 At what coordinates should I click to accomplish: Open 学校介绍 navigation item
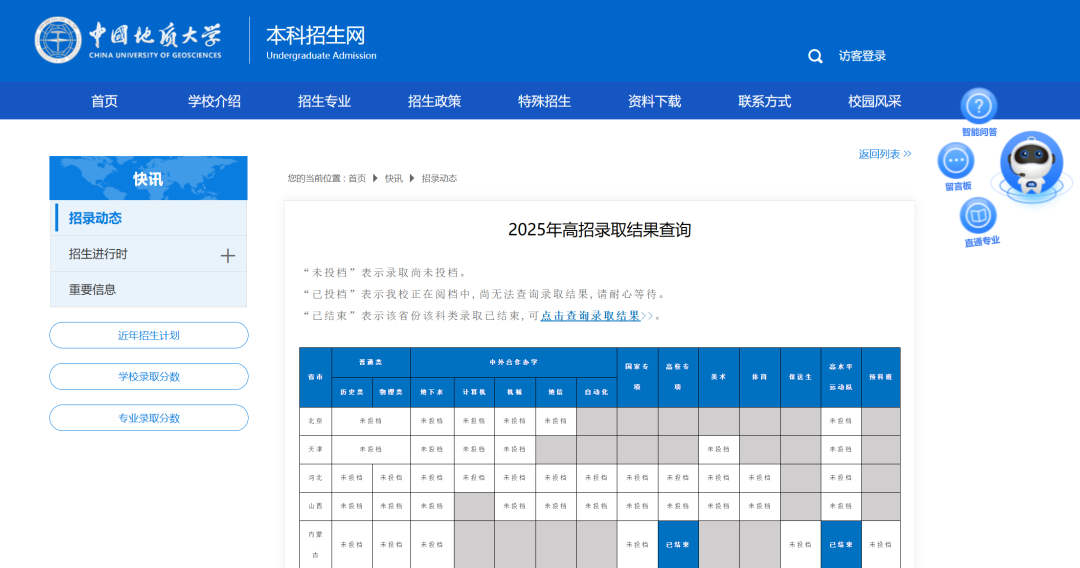click(x=214, y=101)
